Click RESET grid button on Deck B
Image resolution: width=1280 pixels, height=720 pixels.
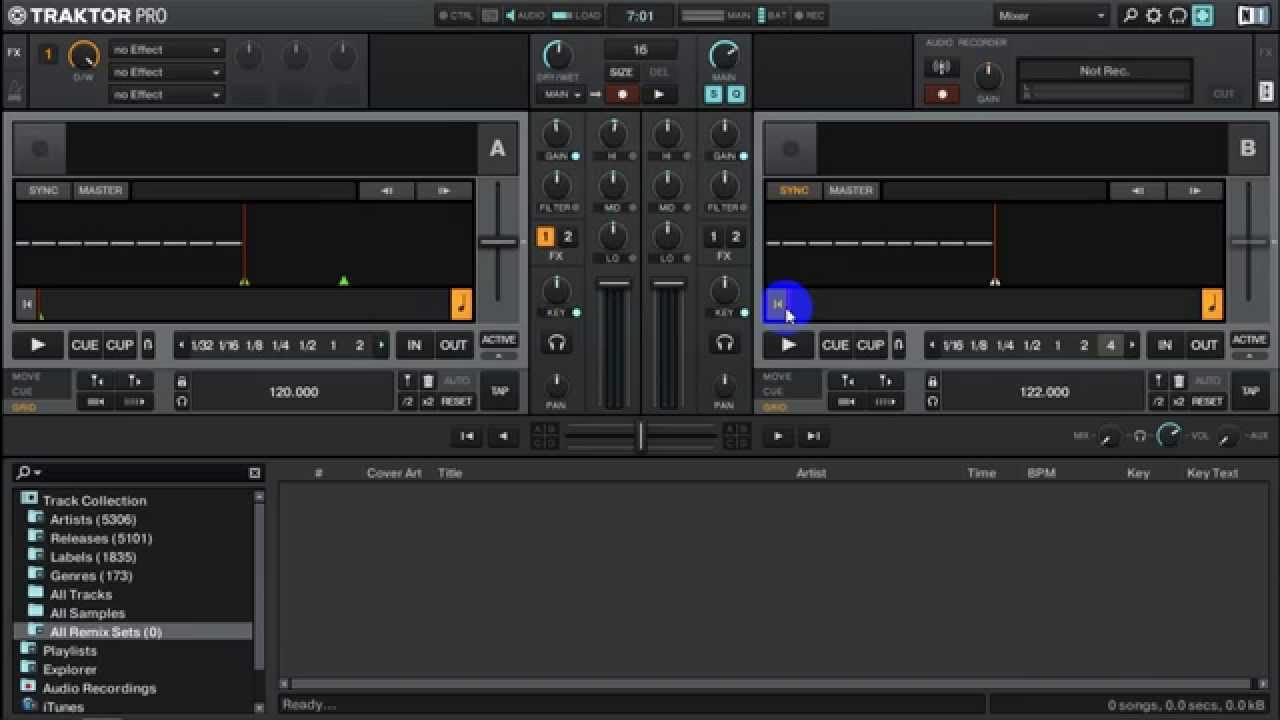pyautogui.click(x=1207, y=401)
